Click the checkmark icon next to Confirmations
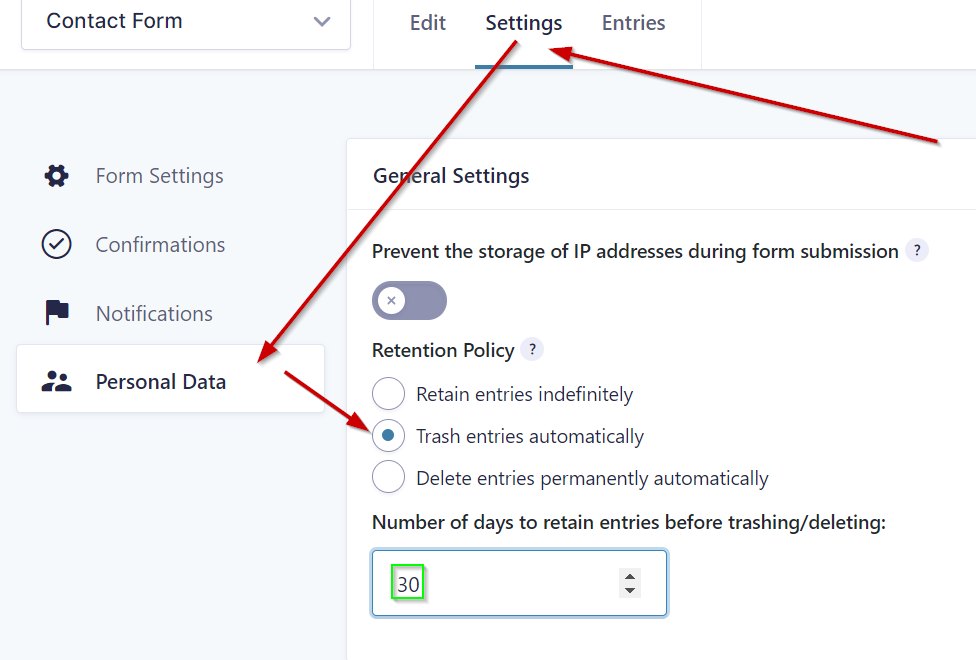The image size is (976, 660). [x=56, y=244]
